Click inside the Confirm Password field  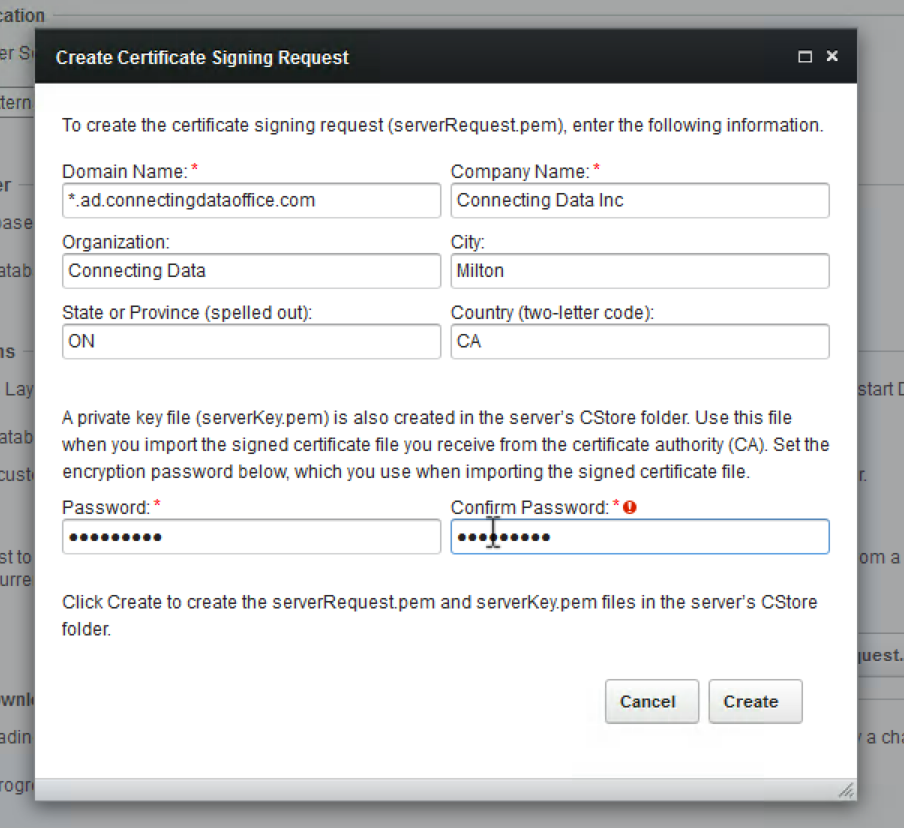(x=640, y=536)
